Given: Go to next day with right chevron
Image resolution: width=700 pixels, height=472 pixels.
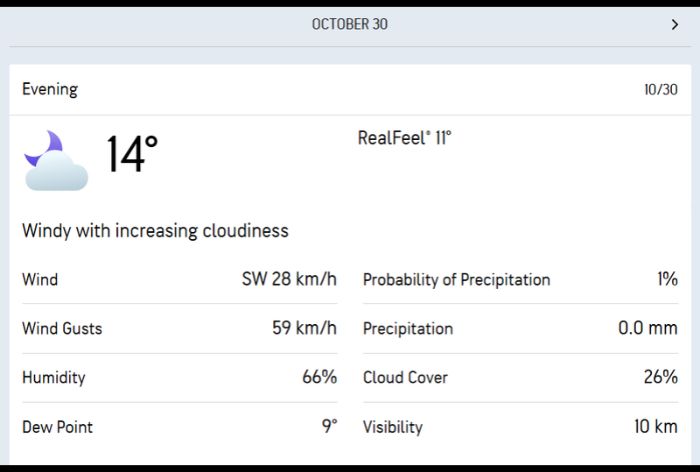Looking at the screenshot, I should 675,25.
